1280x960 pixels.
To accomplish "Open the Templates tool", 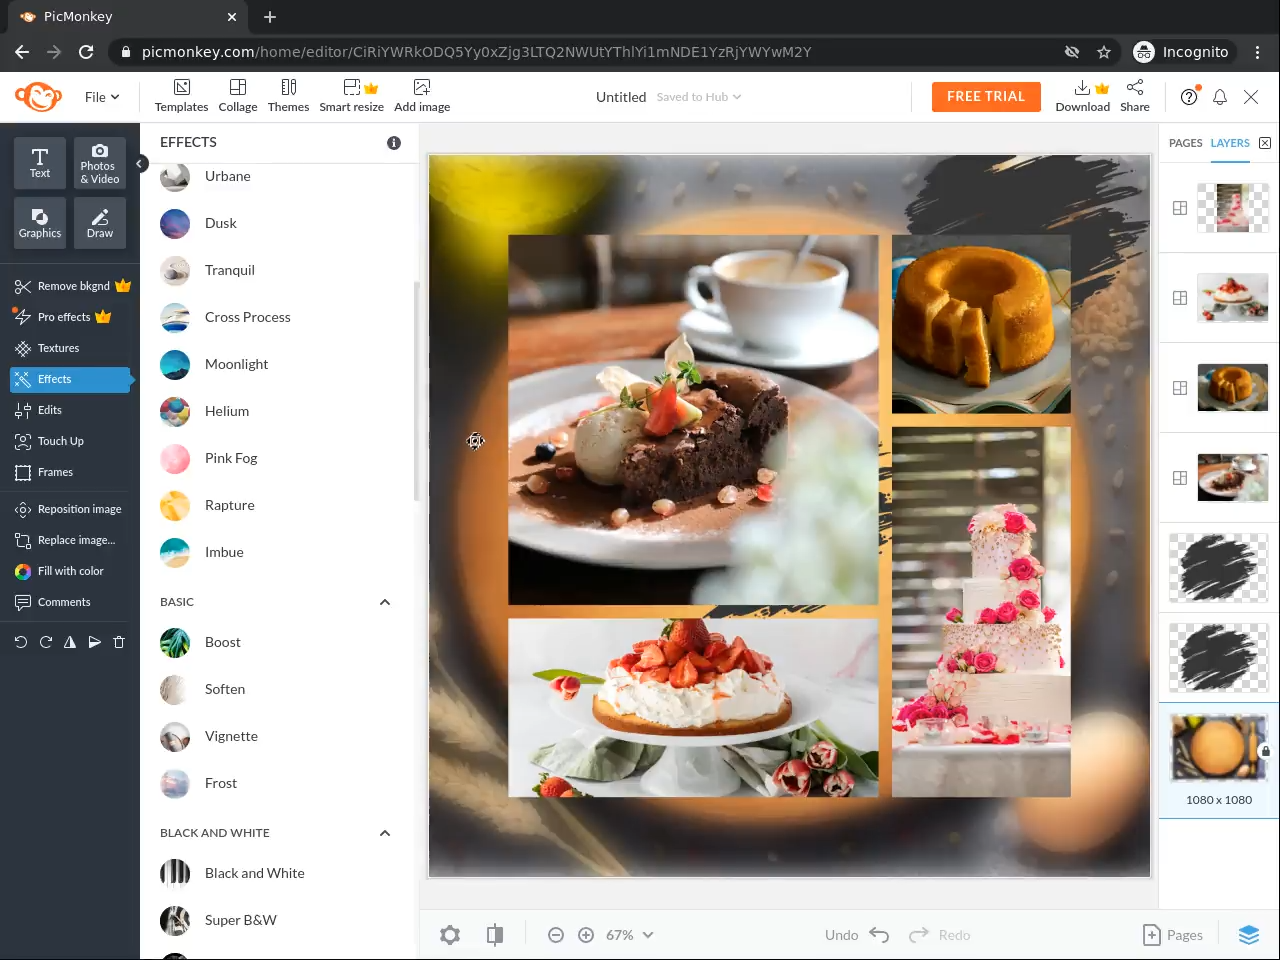I will tap(181, 96).
